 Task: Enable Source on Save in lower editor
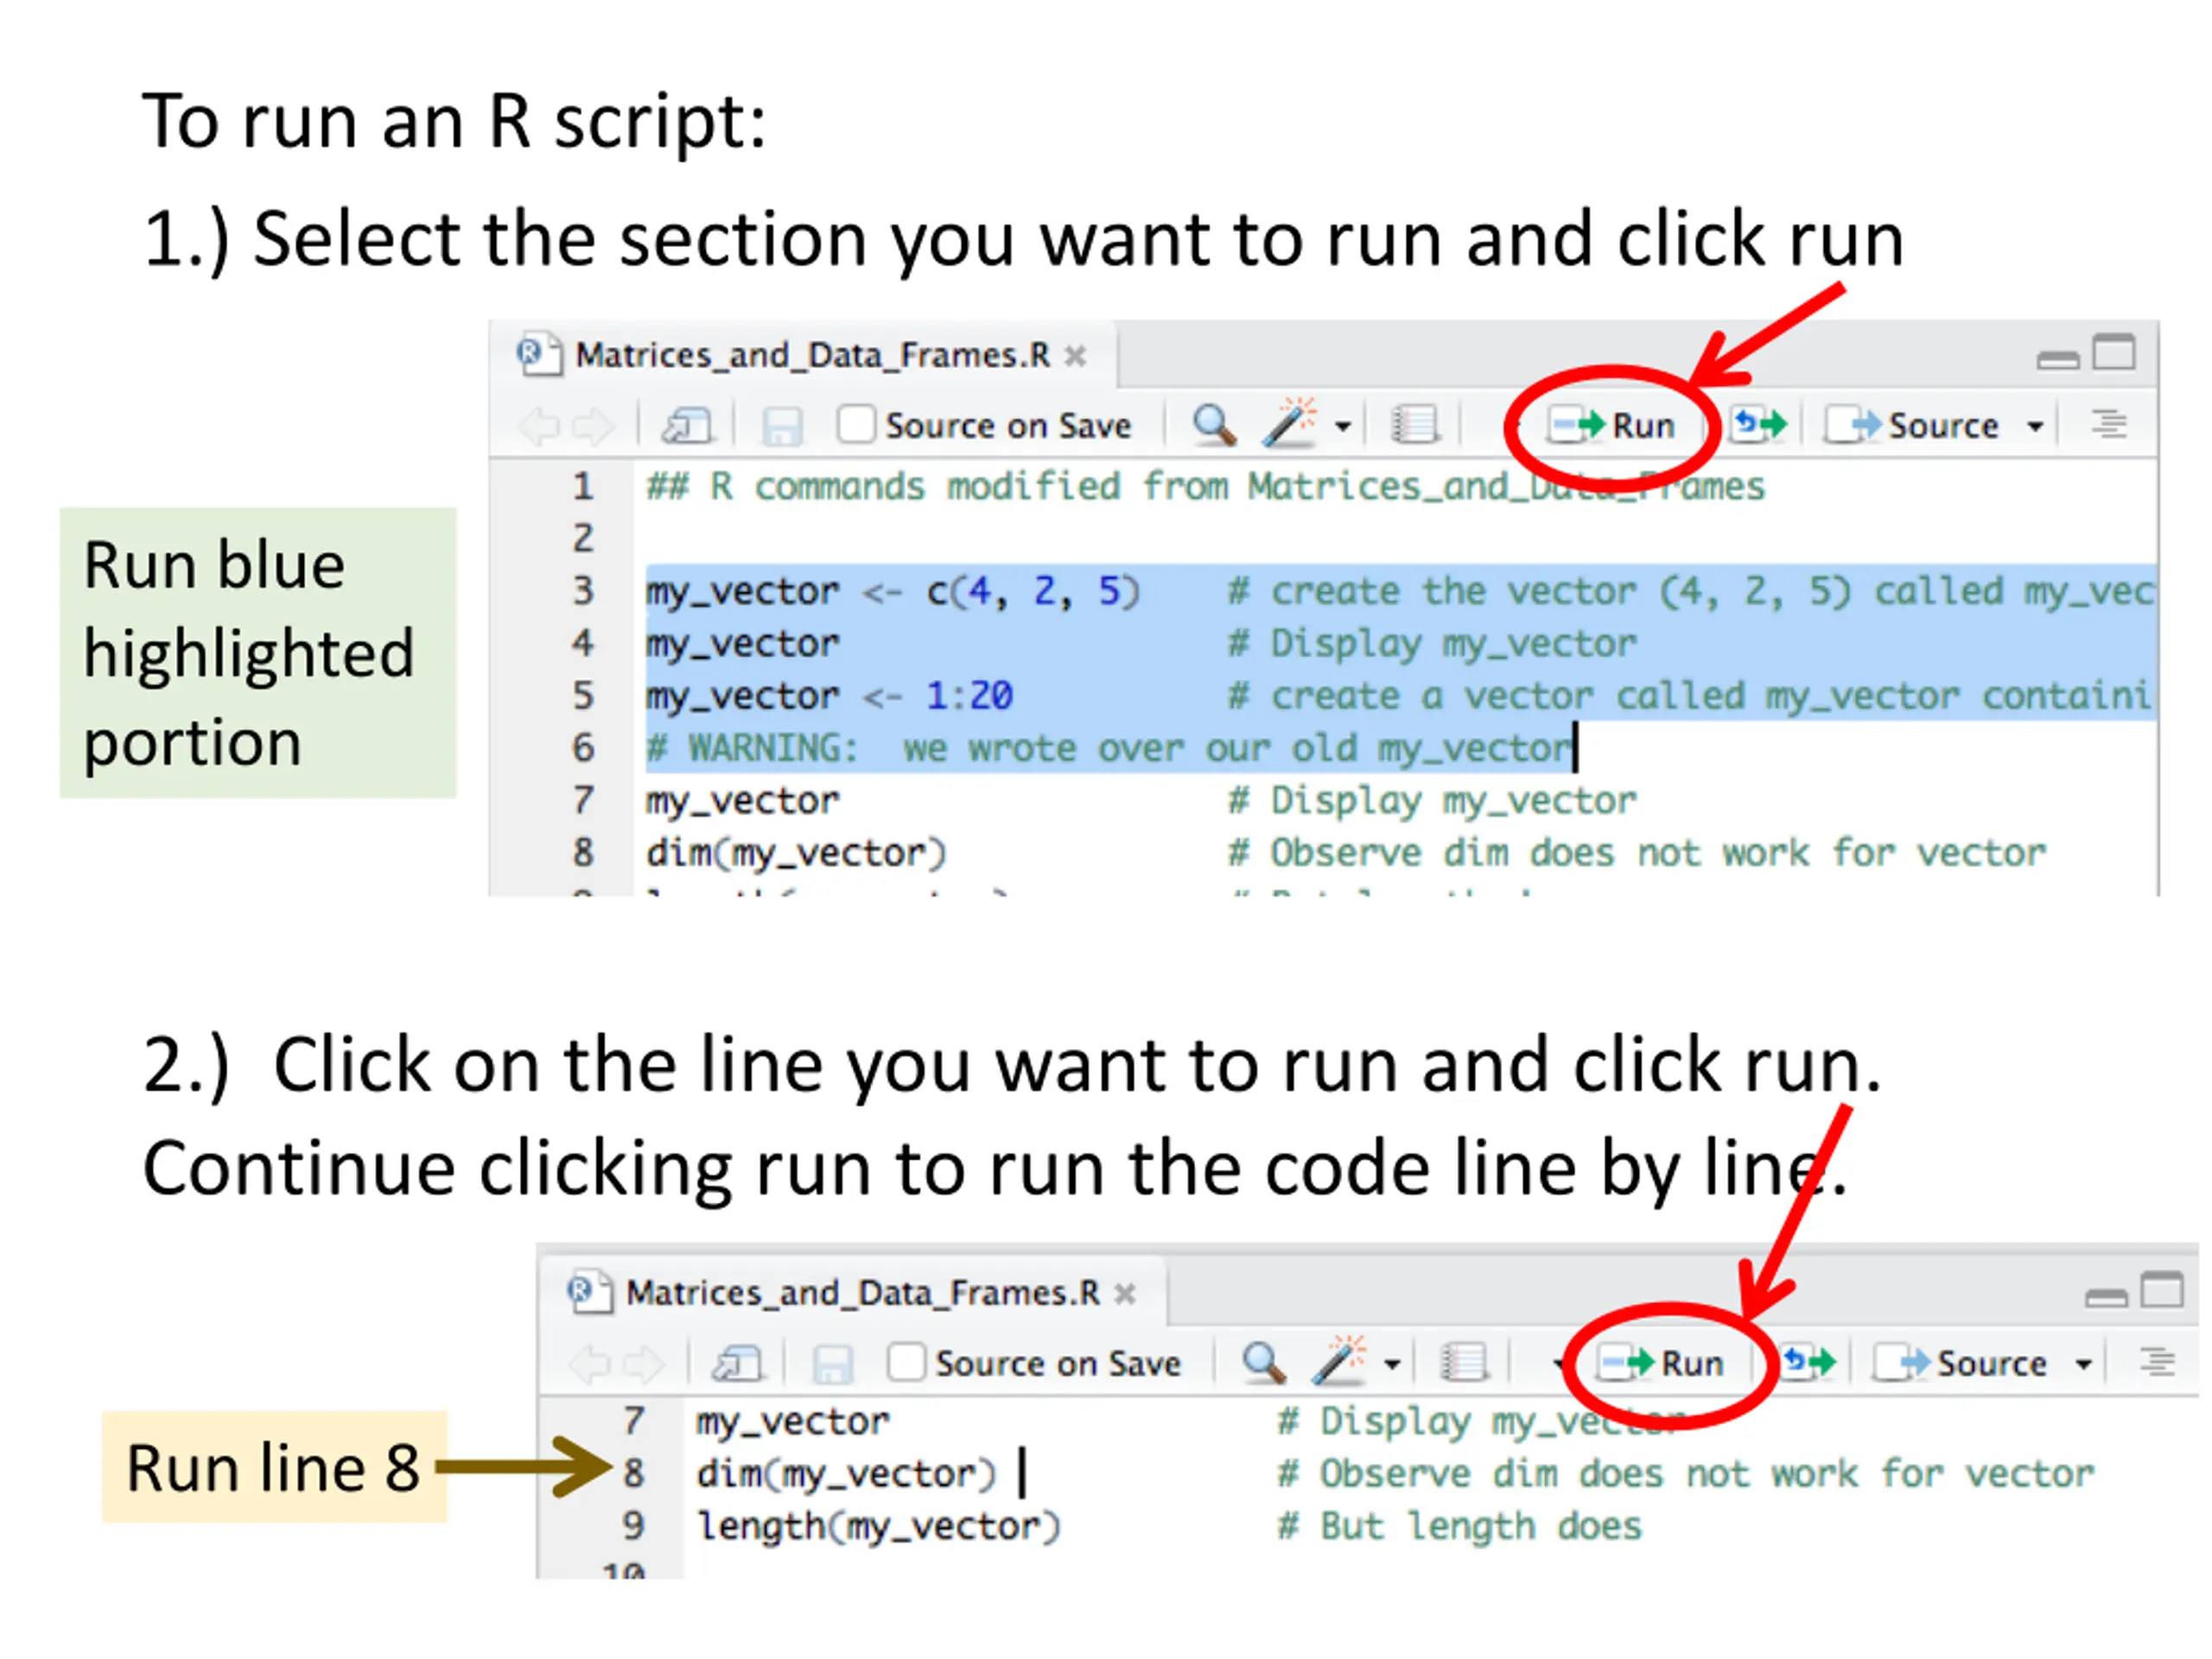pos(906,1362)
